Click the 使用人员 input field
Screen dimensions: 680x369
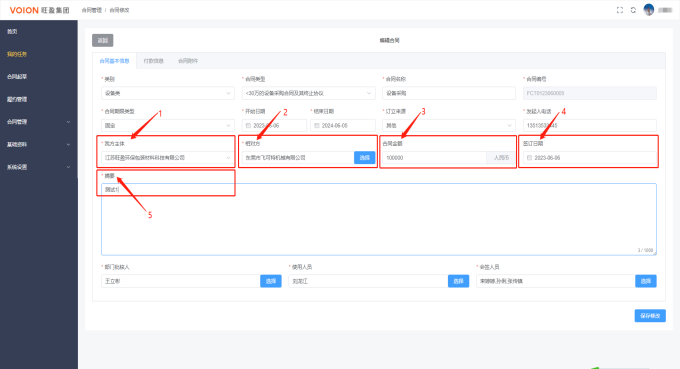[x=368, y=281]
